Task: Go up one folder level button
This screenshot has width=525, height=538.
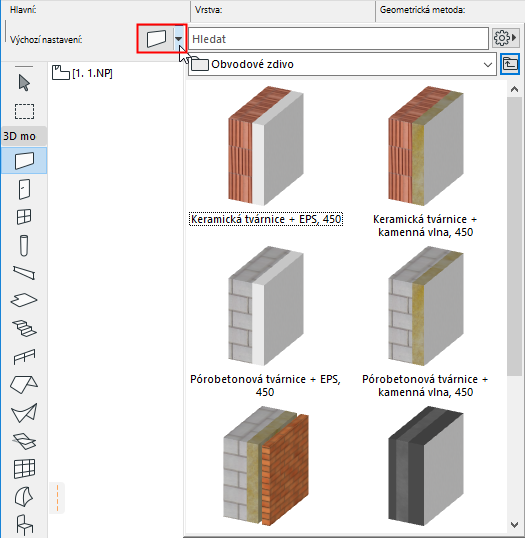Action: click(510, 64)
